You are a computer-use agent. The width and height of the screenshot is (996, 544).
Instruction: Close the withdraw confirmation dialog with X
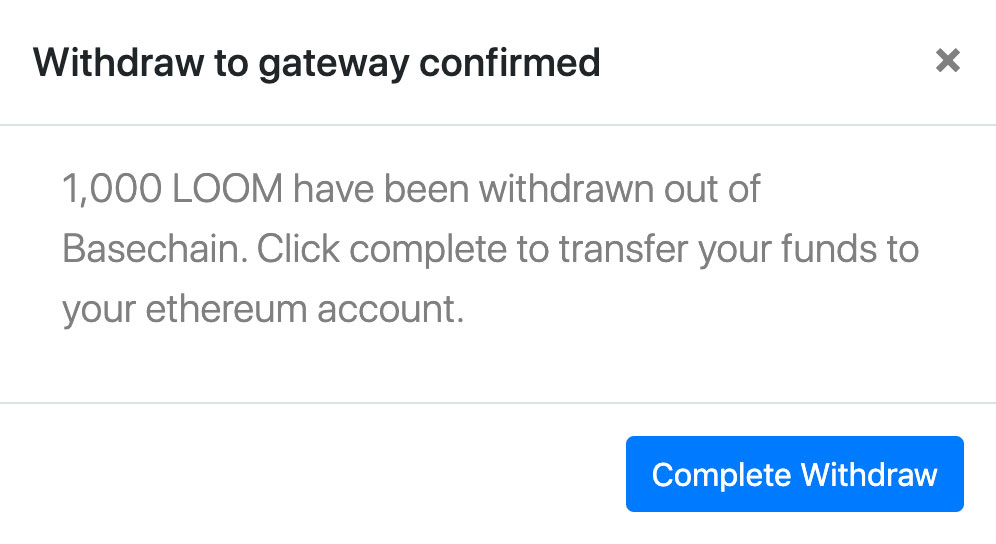pos(947,61)
